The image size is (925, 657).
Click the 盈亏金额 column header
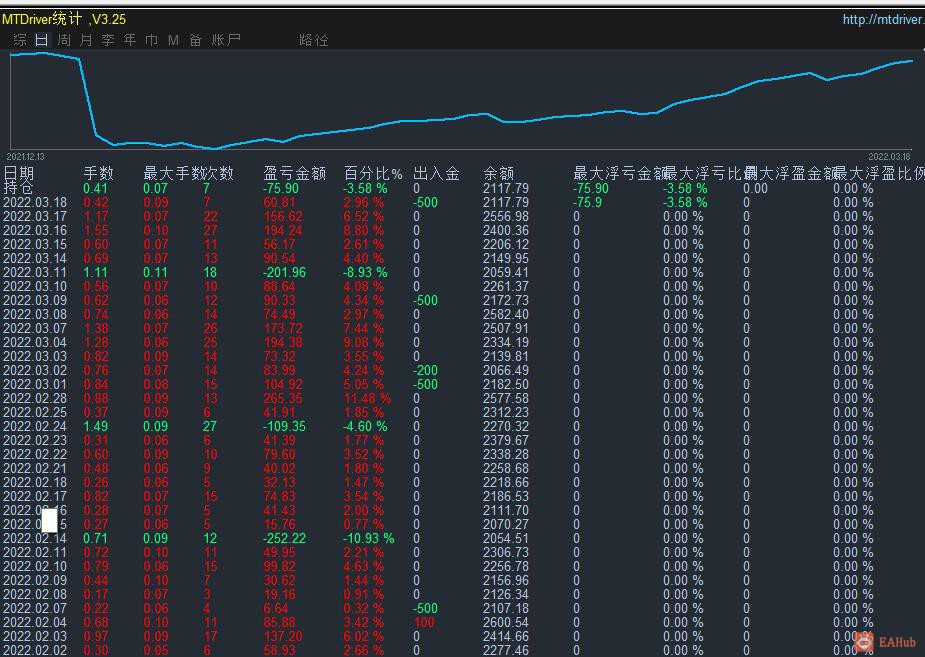[294, 173]
